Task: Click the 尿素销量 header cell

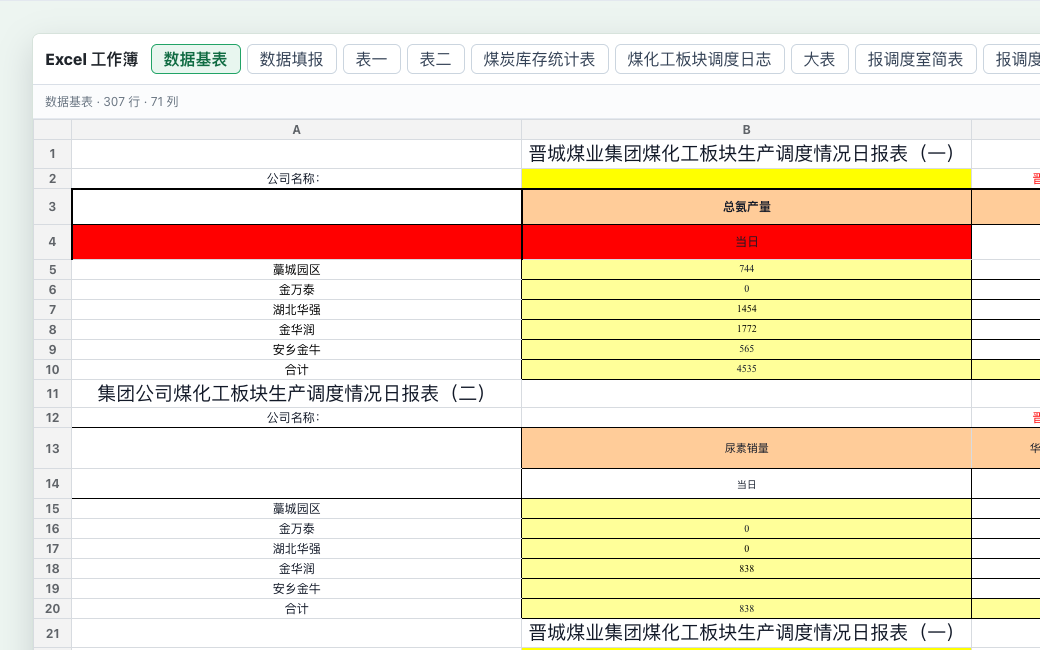Action: pos(746,448)
